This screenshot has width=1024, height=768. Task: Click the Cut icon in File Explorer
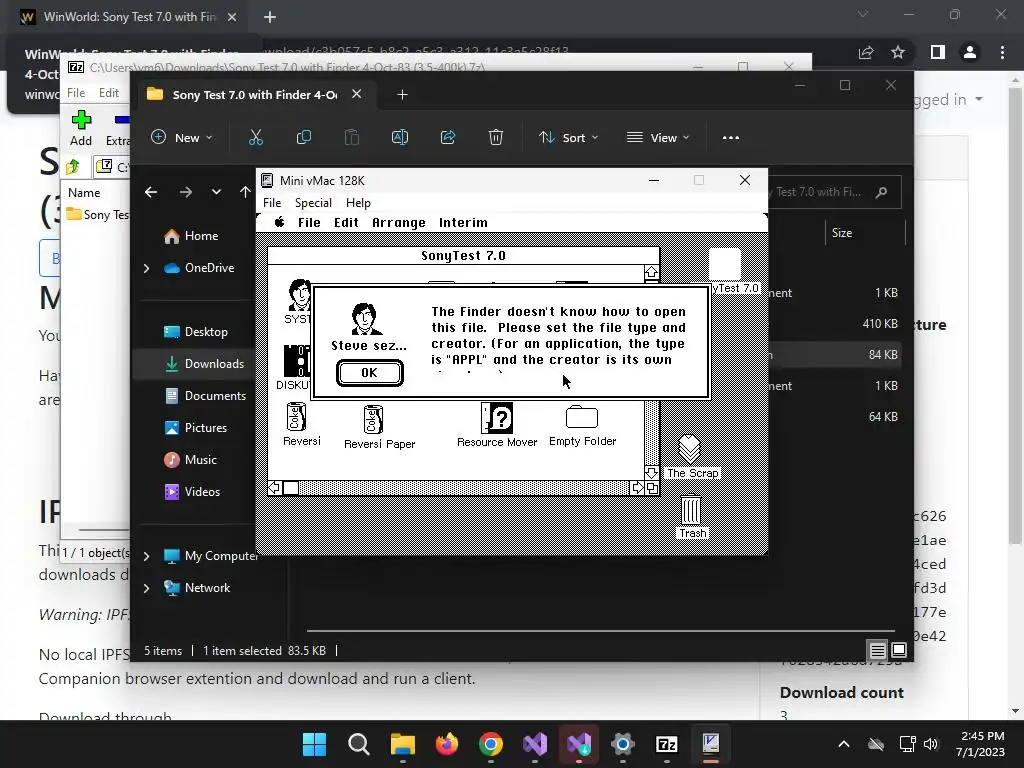255,138
